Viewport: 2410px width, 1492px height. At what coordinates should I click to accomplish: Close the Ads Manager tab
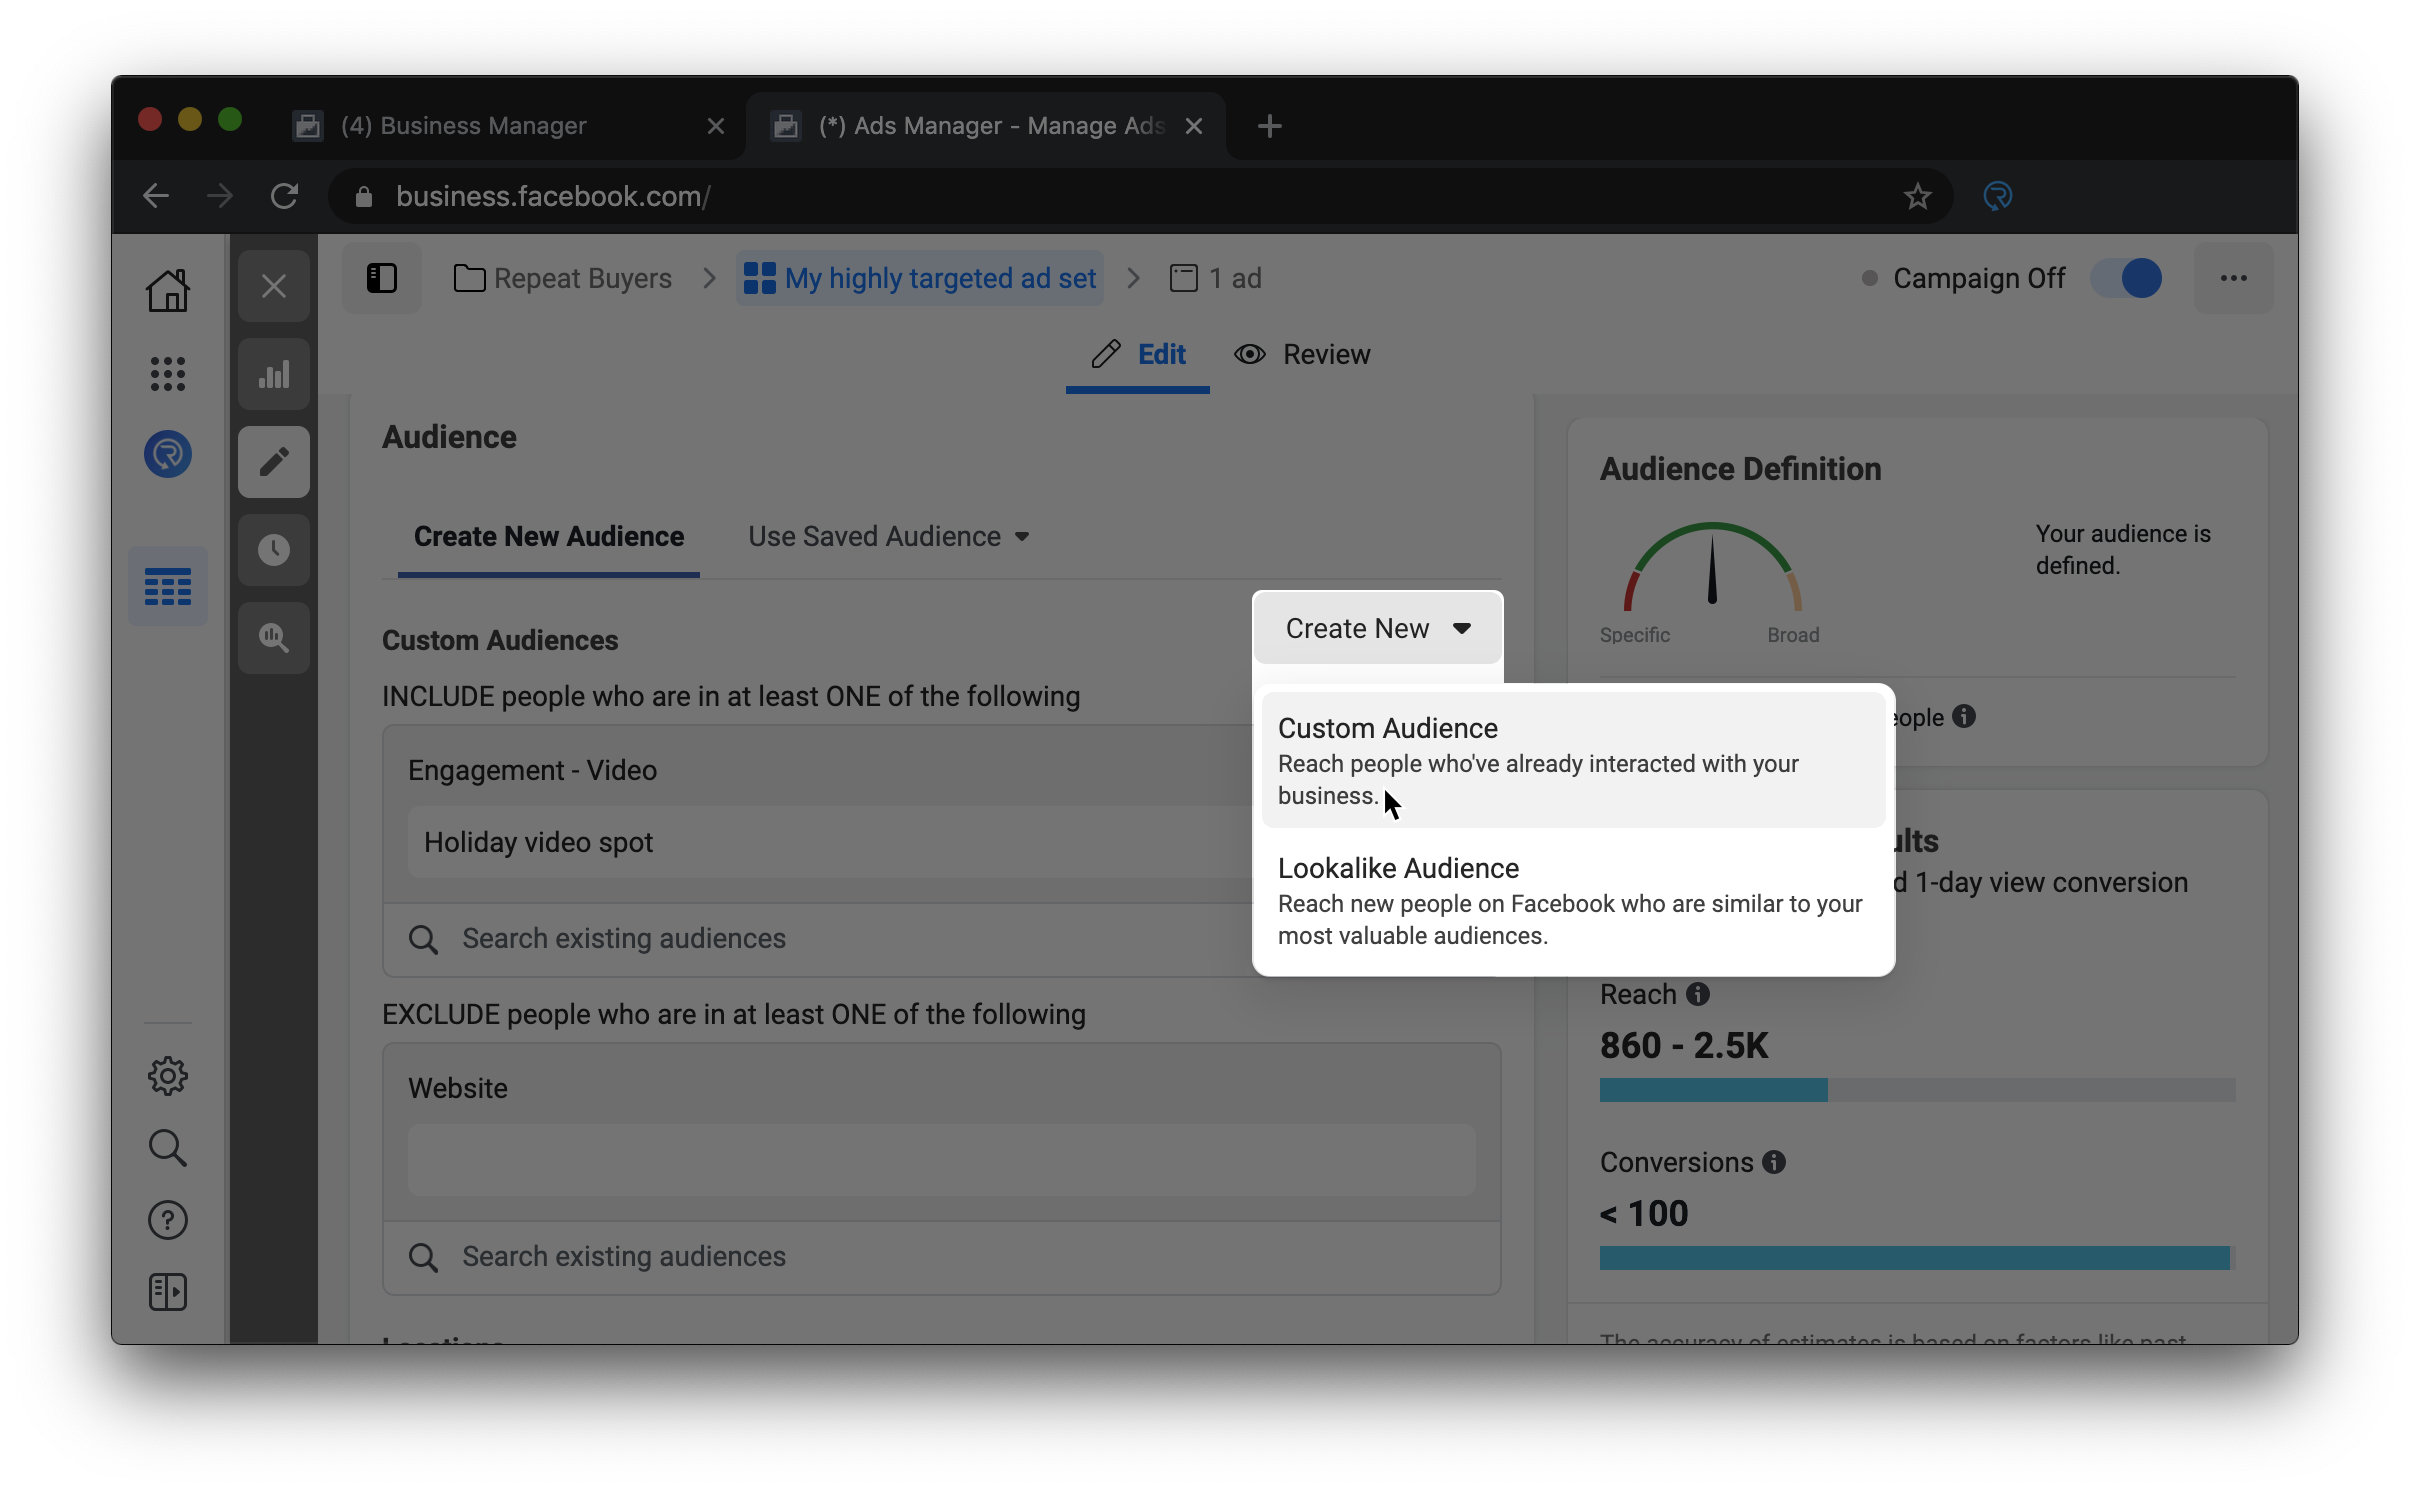pyautogui.click(x=1194, y=126)
